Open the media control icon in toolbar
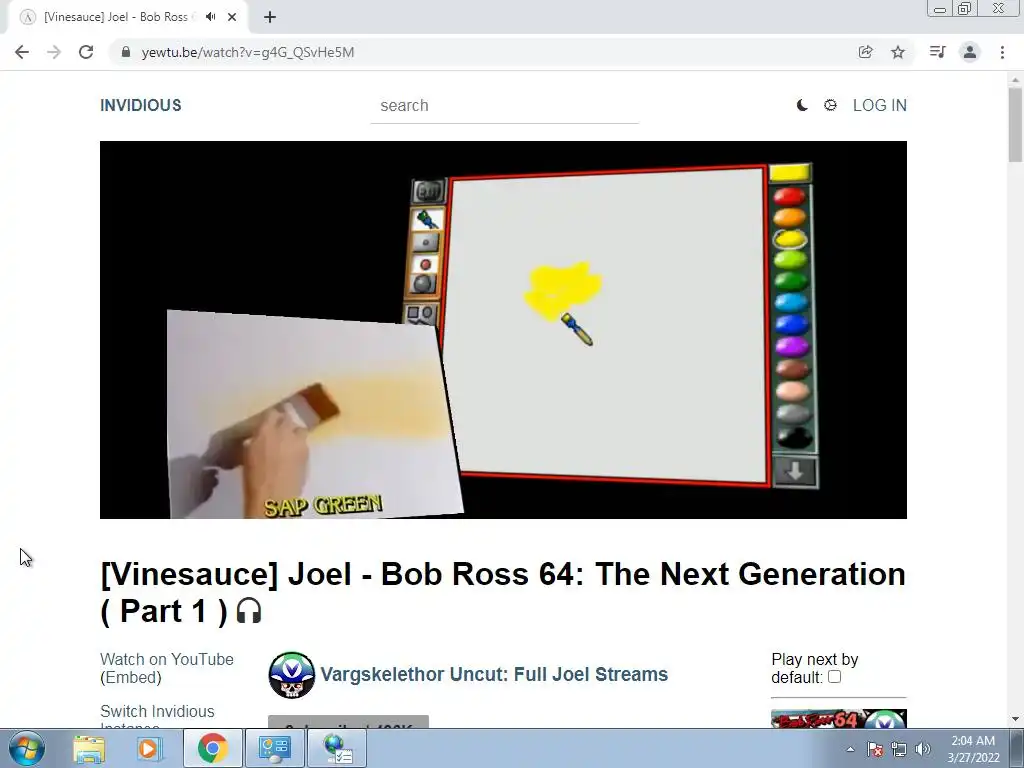The image size is (1024, 768). [937, 52]
